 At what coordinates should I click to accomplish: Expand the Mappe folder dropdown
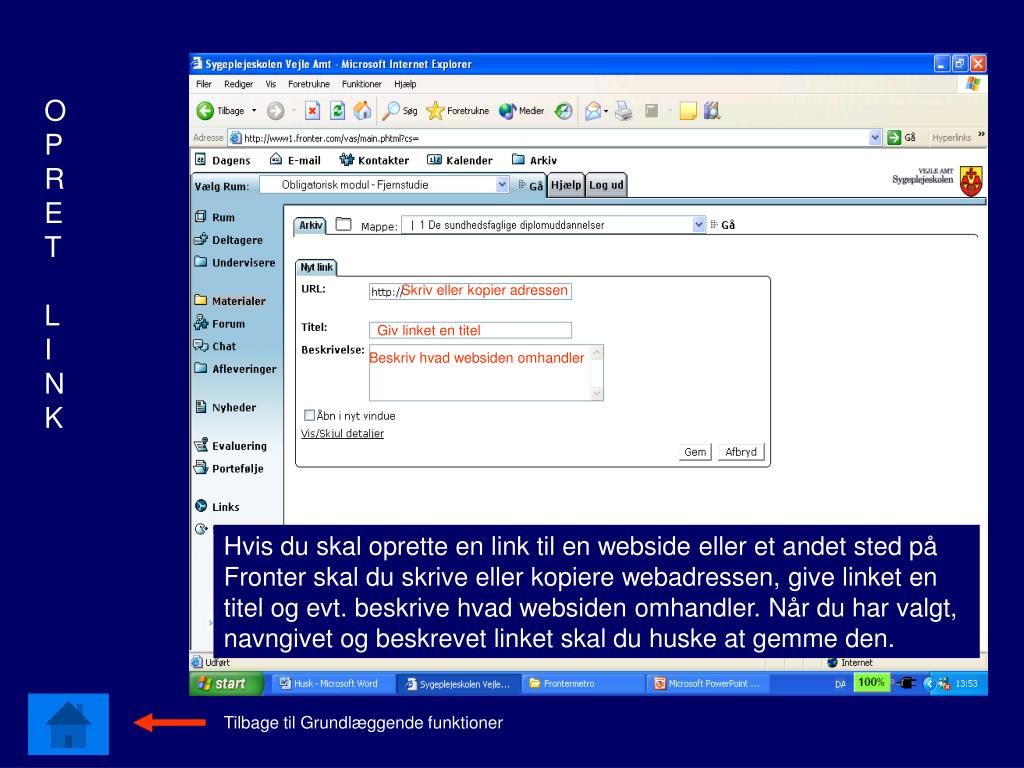[699, 225]
